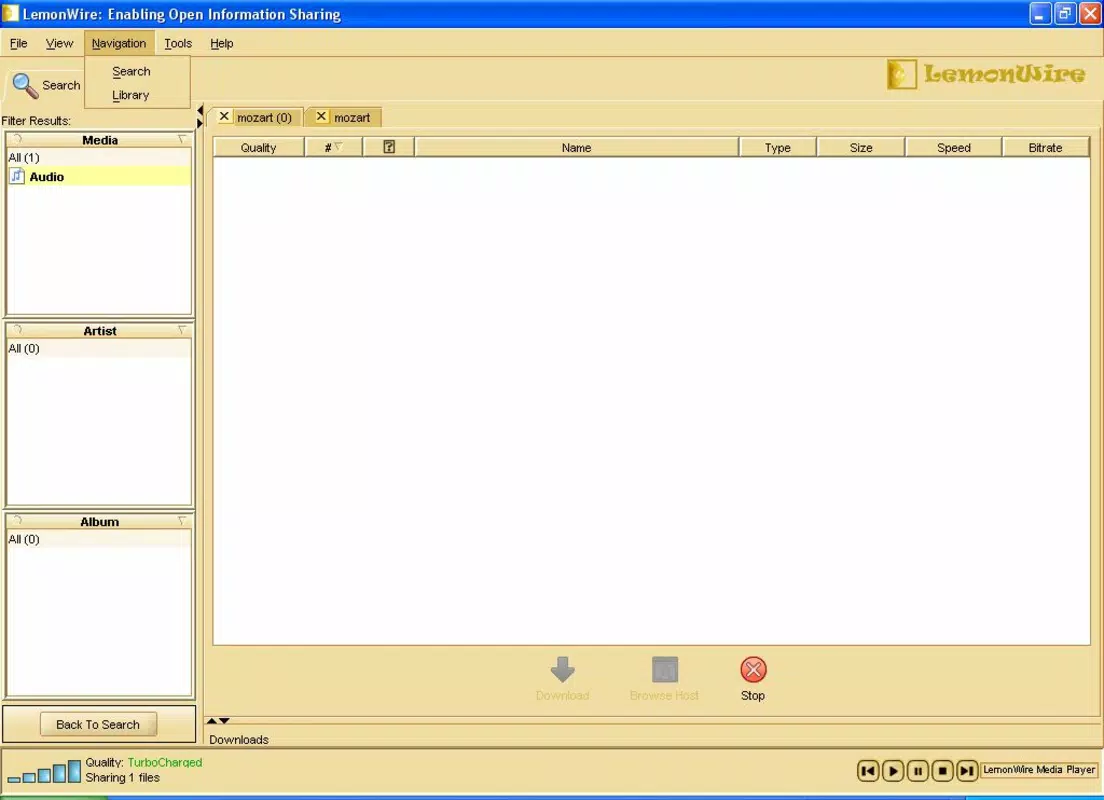
Task: Switch to the mozart (0) tab
Action: (264, 118)
